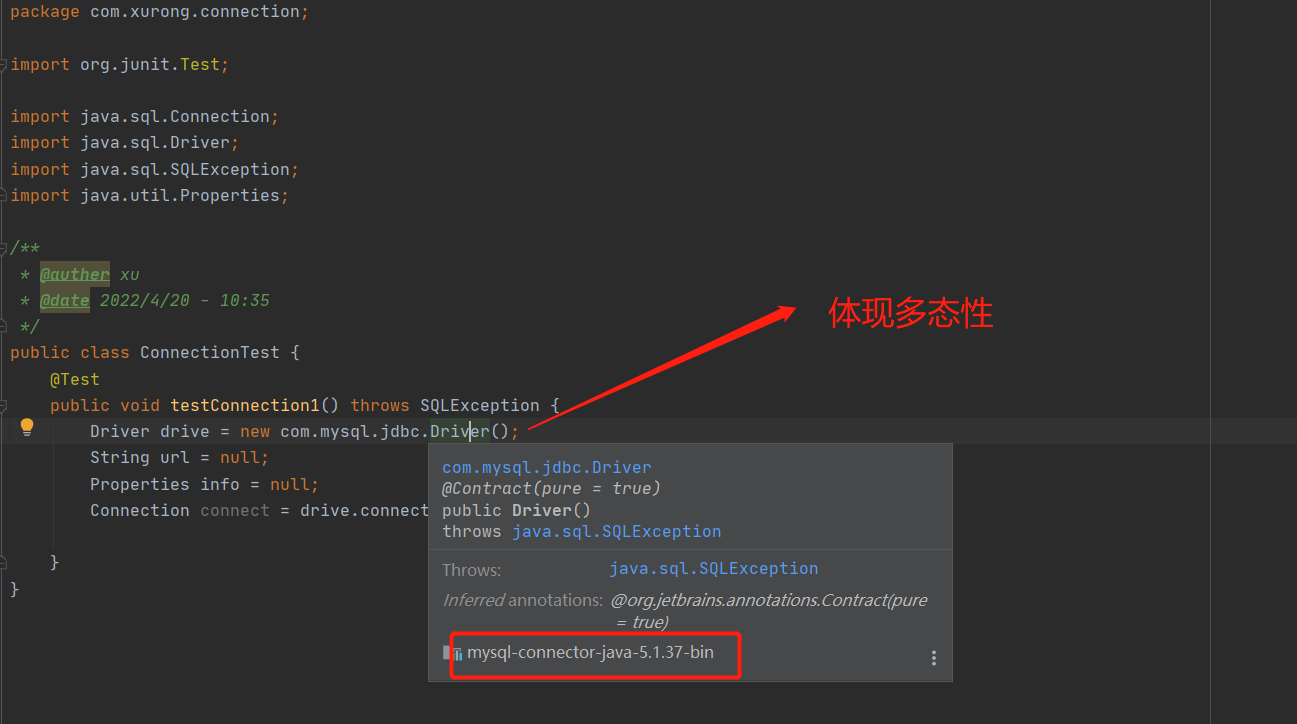Click 'drive.connect' call on the Connection line
The height and width of the screenshot is (724, 1297).
coord(365,510)
